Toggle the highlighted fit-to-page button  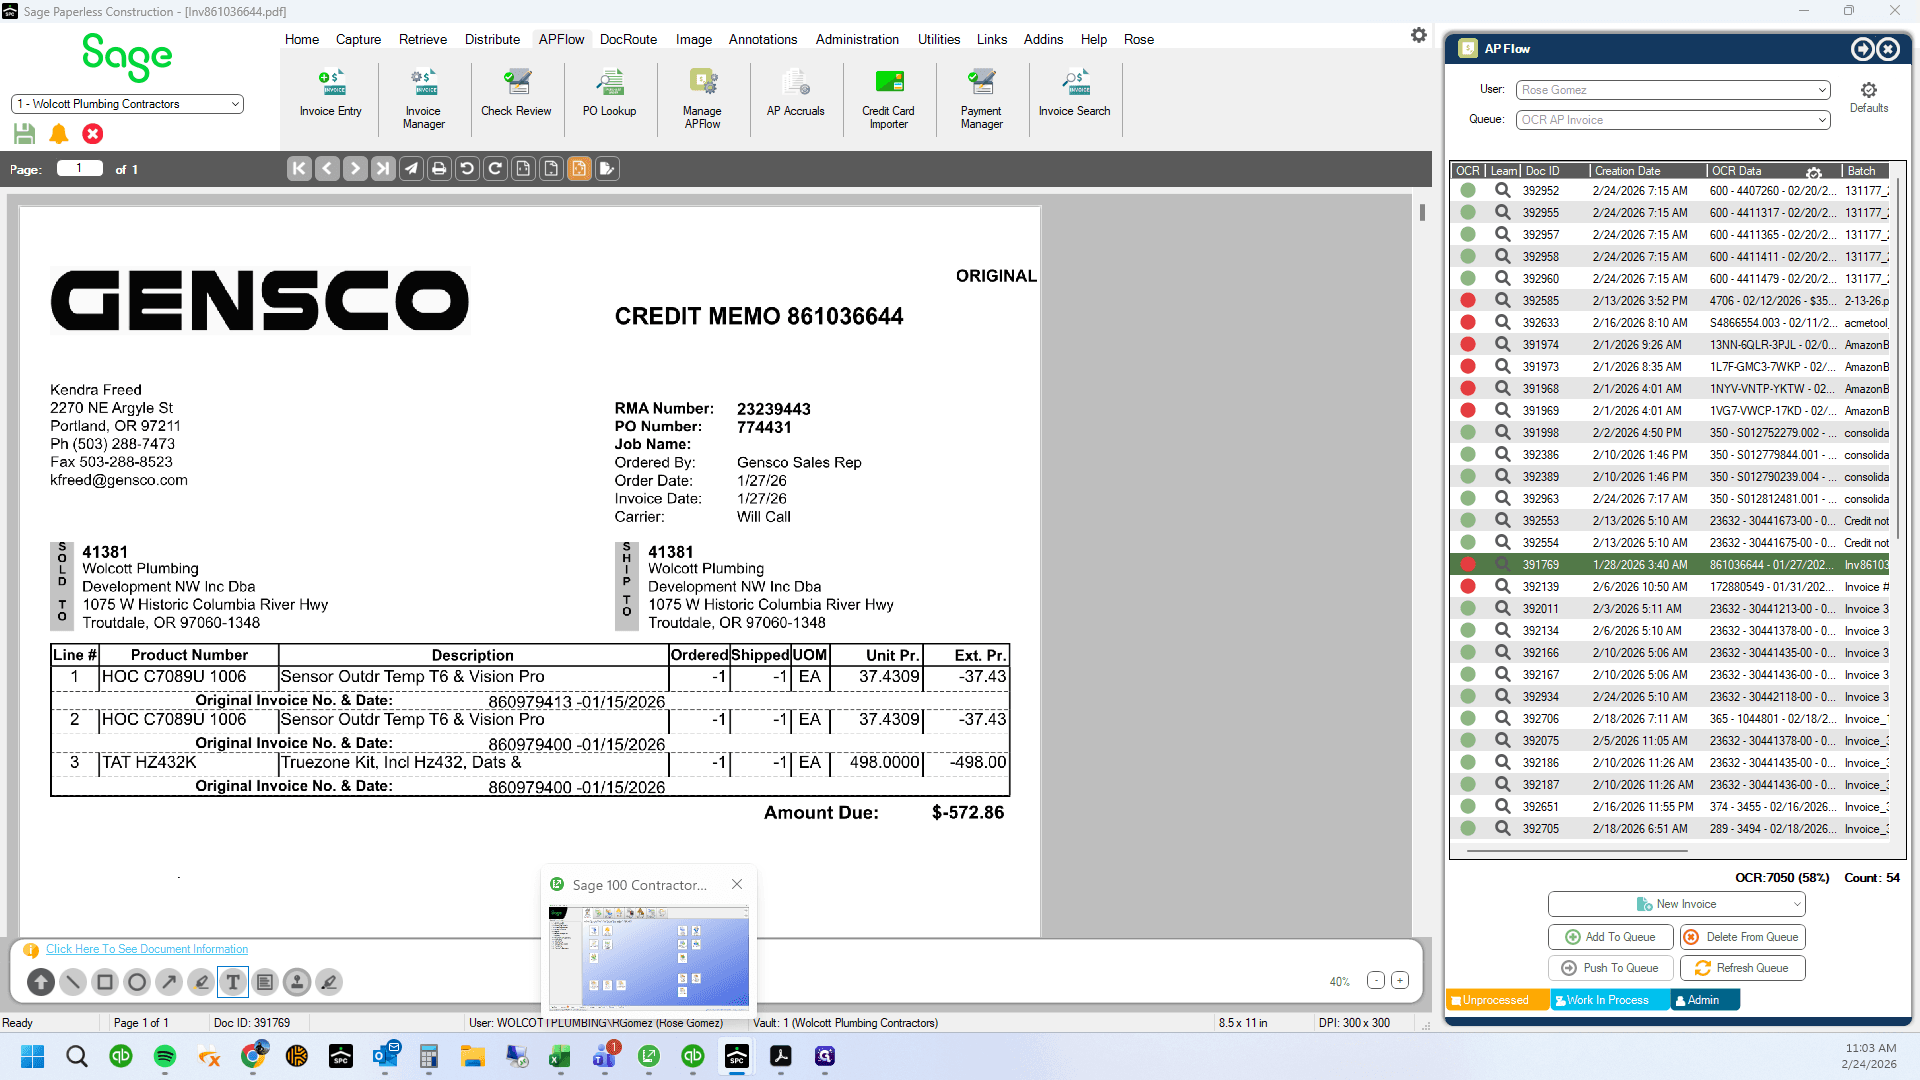(x=579, y=169)
